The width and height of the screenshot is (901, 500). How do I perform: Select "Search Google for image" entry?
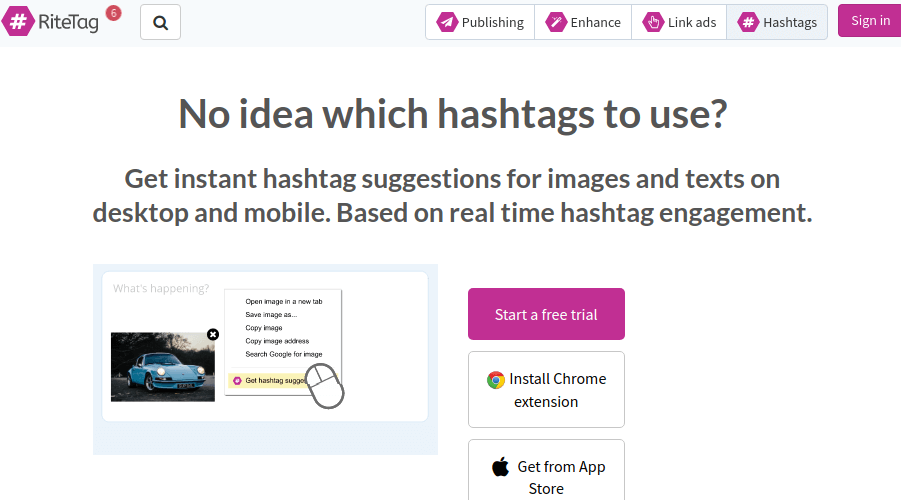[284, 355]
